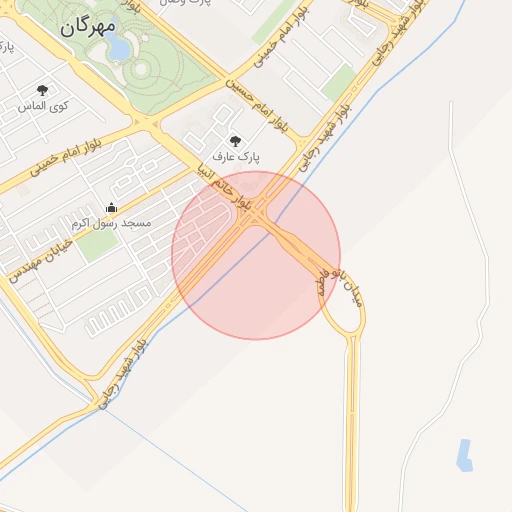Click the tree icon above پارک عارف

[235, 141]
